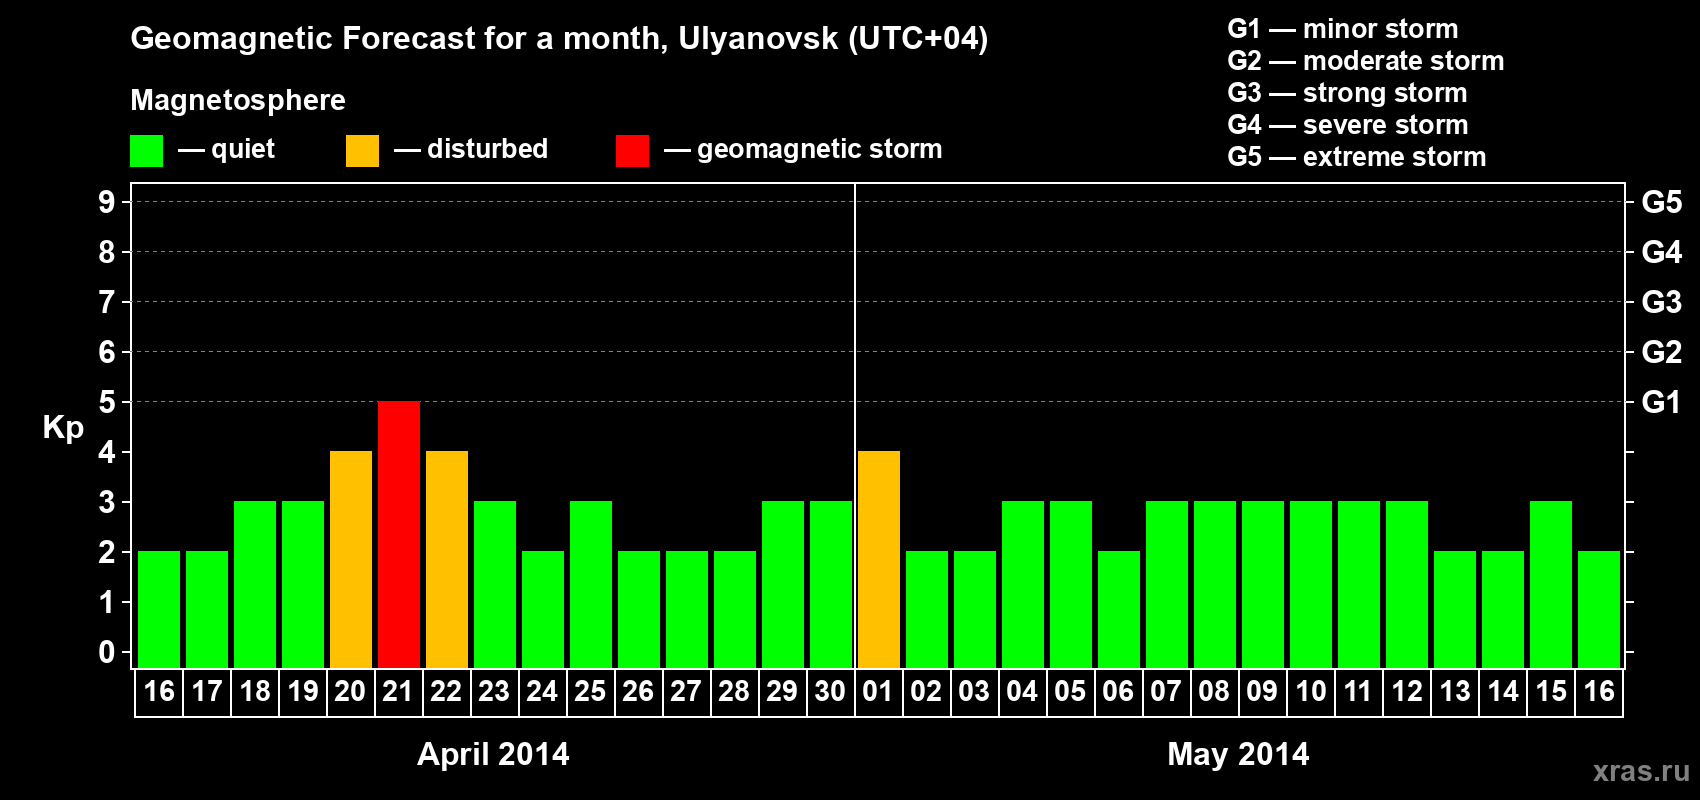Click the green quiet legend swatch
Viewport: 1700px width, 800px height.
(x=146, y=151)
